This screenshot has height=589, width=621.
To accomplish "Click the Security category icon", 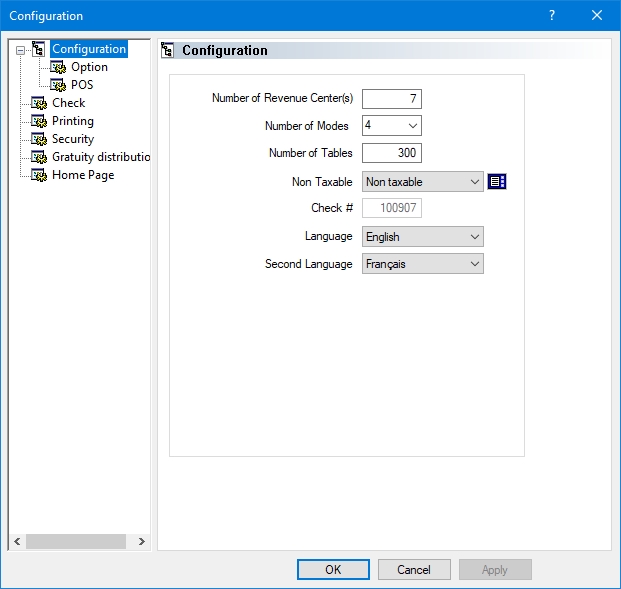I will click(x=39, y=139).
